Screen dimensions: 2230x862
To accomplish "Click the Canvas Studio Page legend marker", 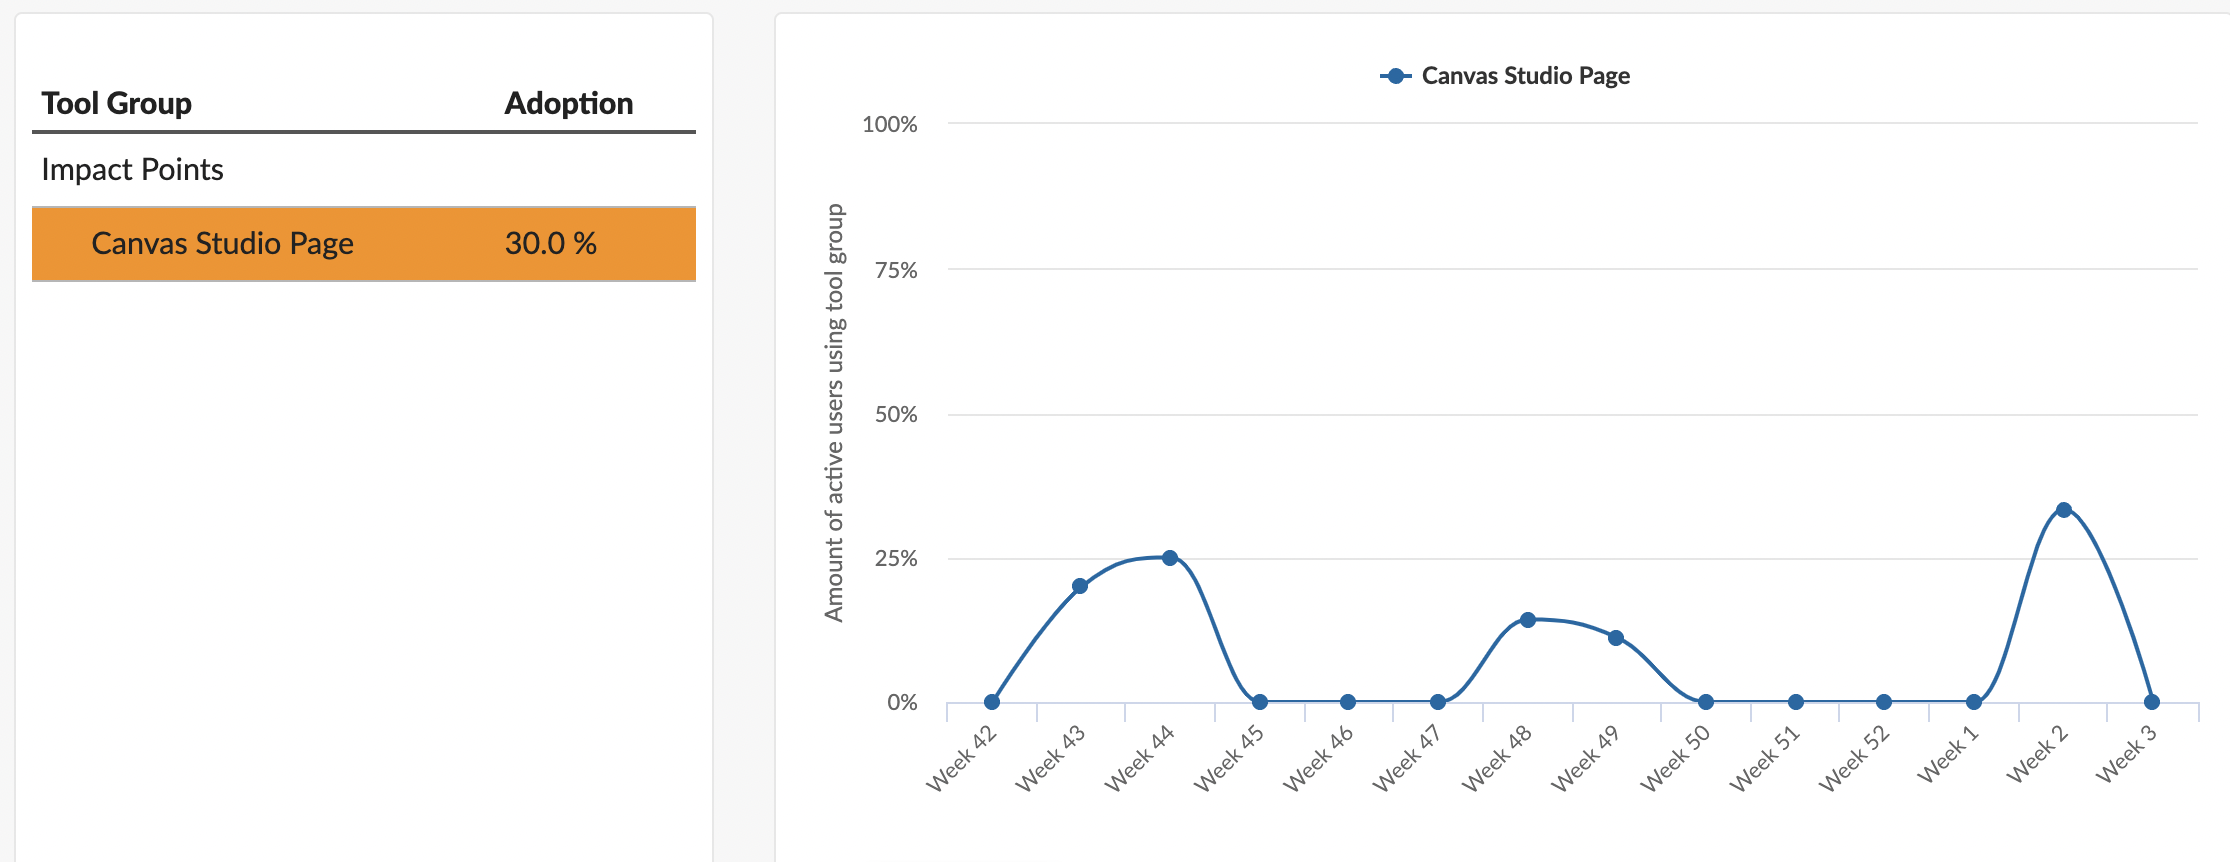I will coord(1394,75).
